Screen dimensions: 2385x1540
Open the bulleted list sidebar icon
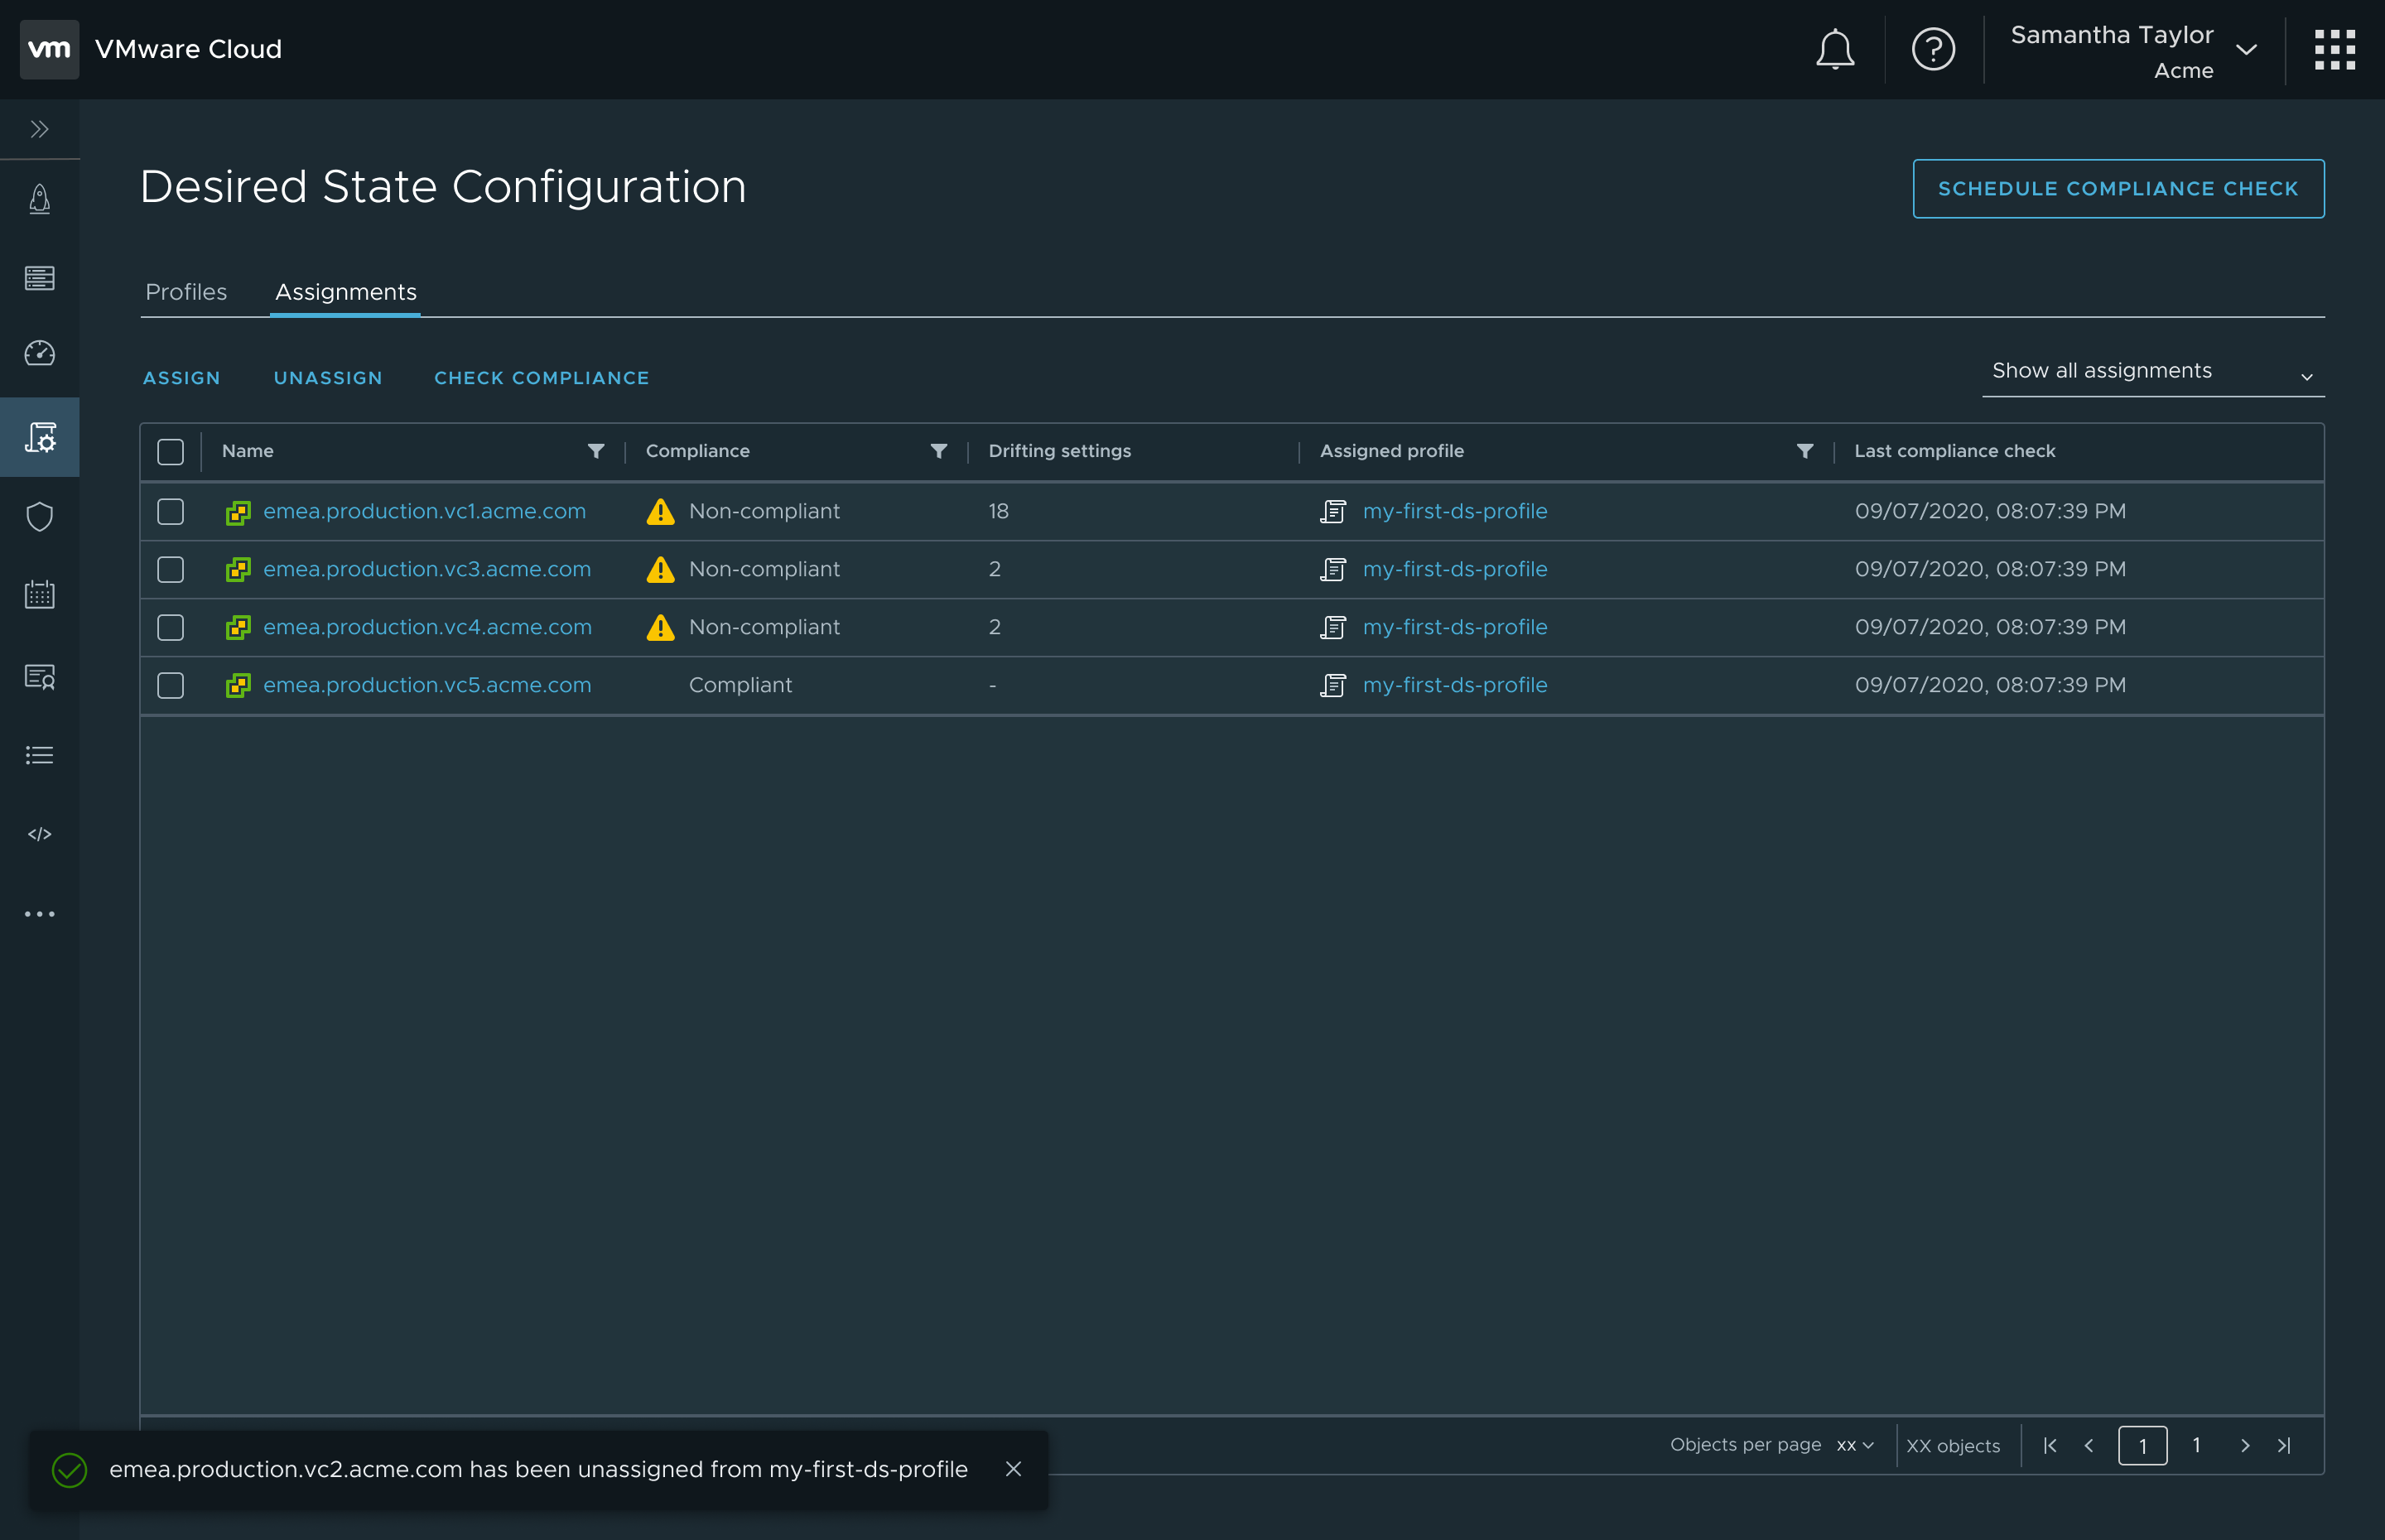[x=40, y=755]
